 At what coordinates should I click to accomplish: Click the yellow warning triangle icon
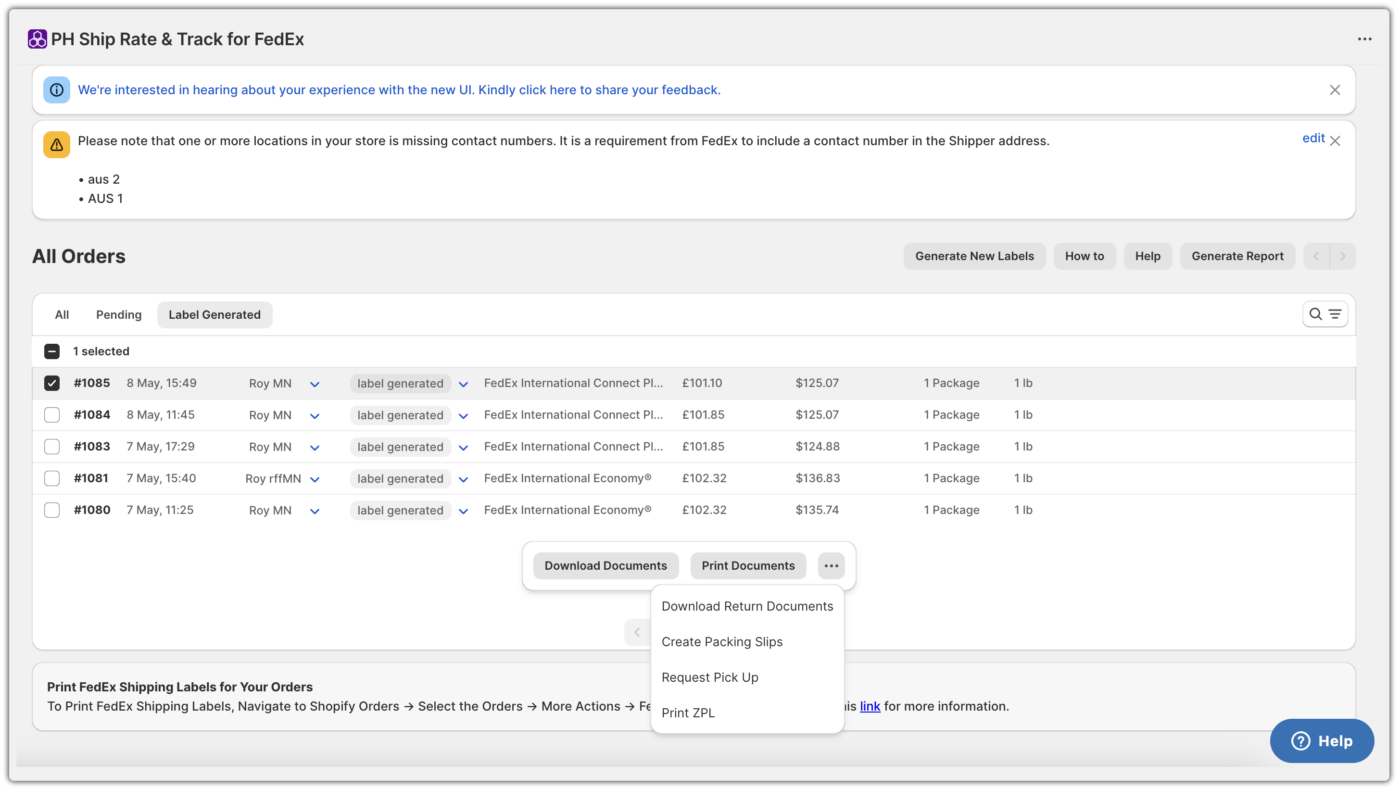(57, 145)
